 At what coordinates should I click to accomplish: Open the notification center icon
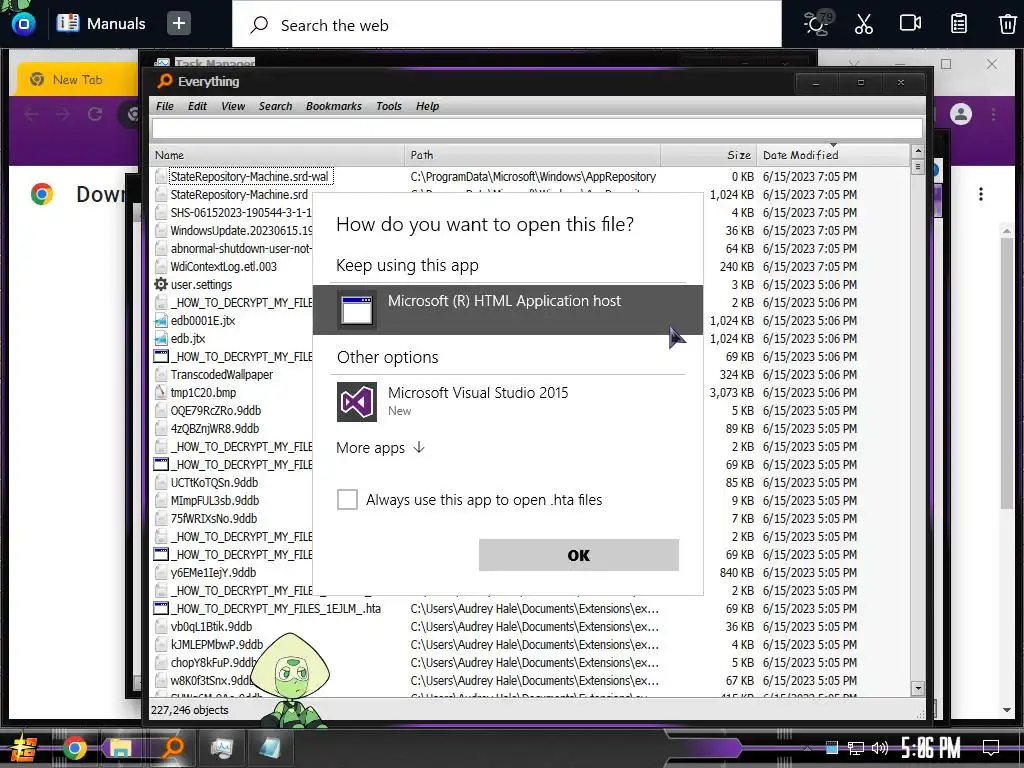point(991,748)
